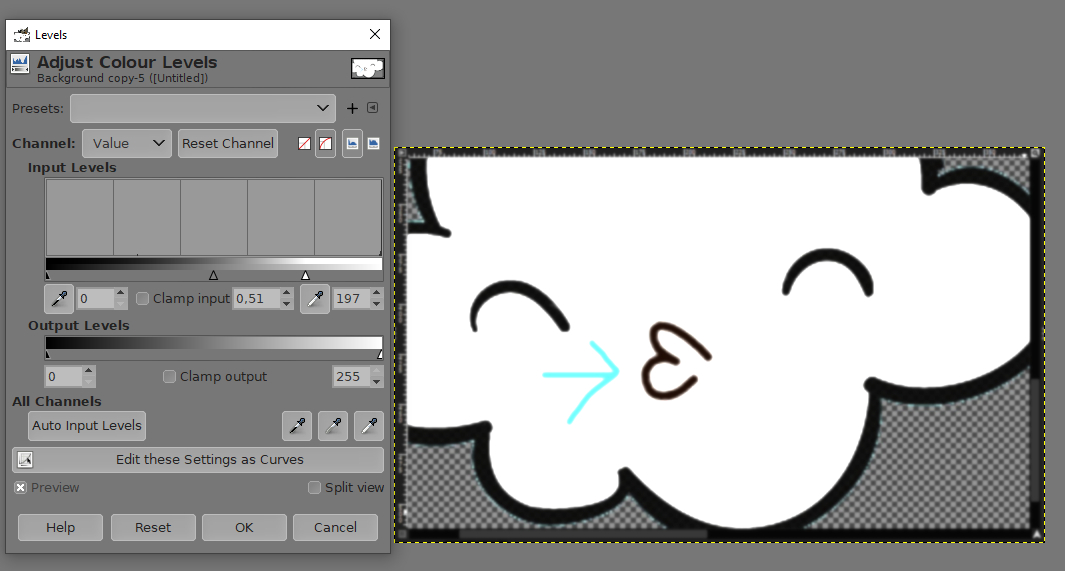Toggle the Preview checkbox
The height and width of the screenshot is (571, 1065).
20,487
